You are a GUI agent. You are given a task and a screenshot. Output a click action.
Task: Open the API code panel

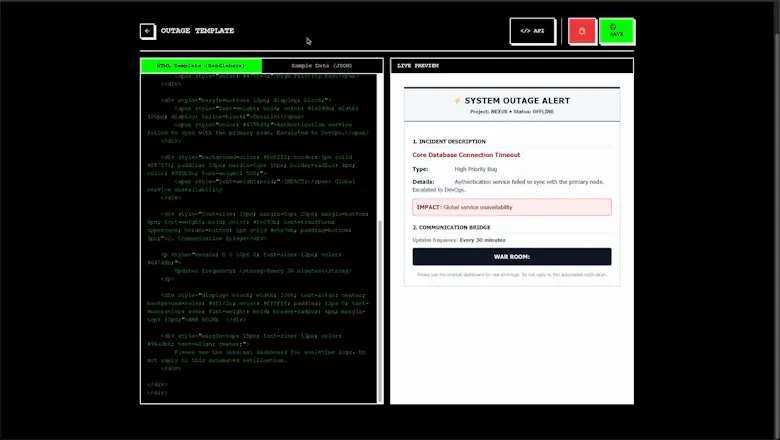[532, 31]
